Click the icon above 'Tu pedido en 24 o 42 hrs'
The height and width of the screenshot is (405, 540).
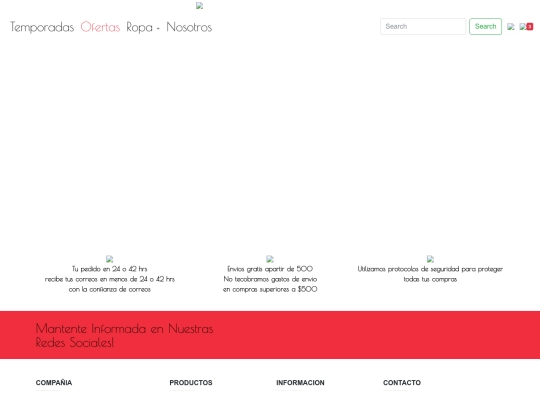click(x=110, y=259)
